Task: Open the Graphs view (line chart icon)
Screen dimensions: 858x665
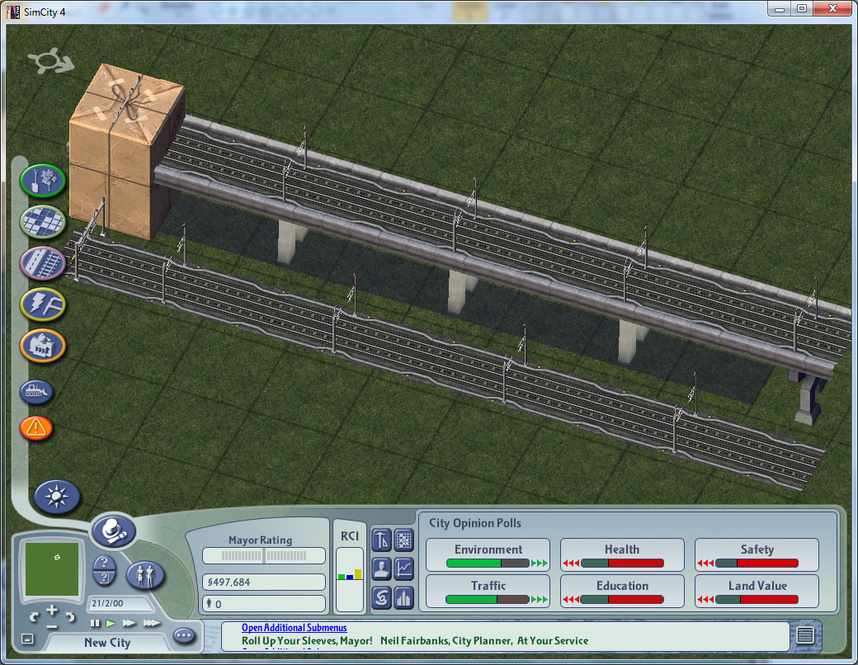Action: click(404, 569)
